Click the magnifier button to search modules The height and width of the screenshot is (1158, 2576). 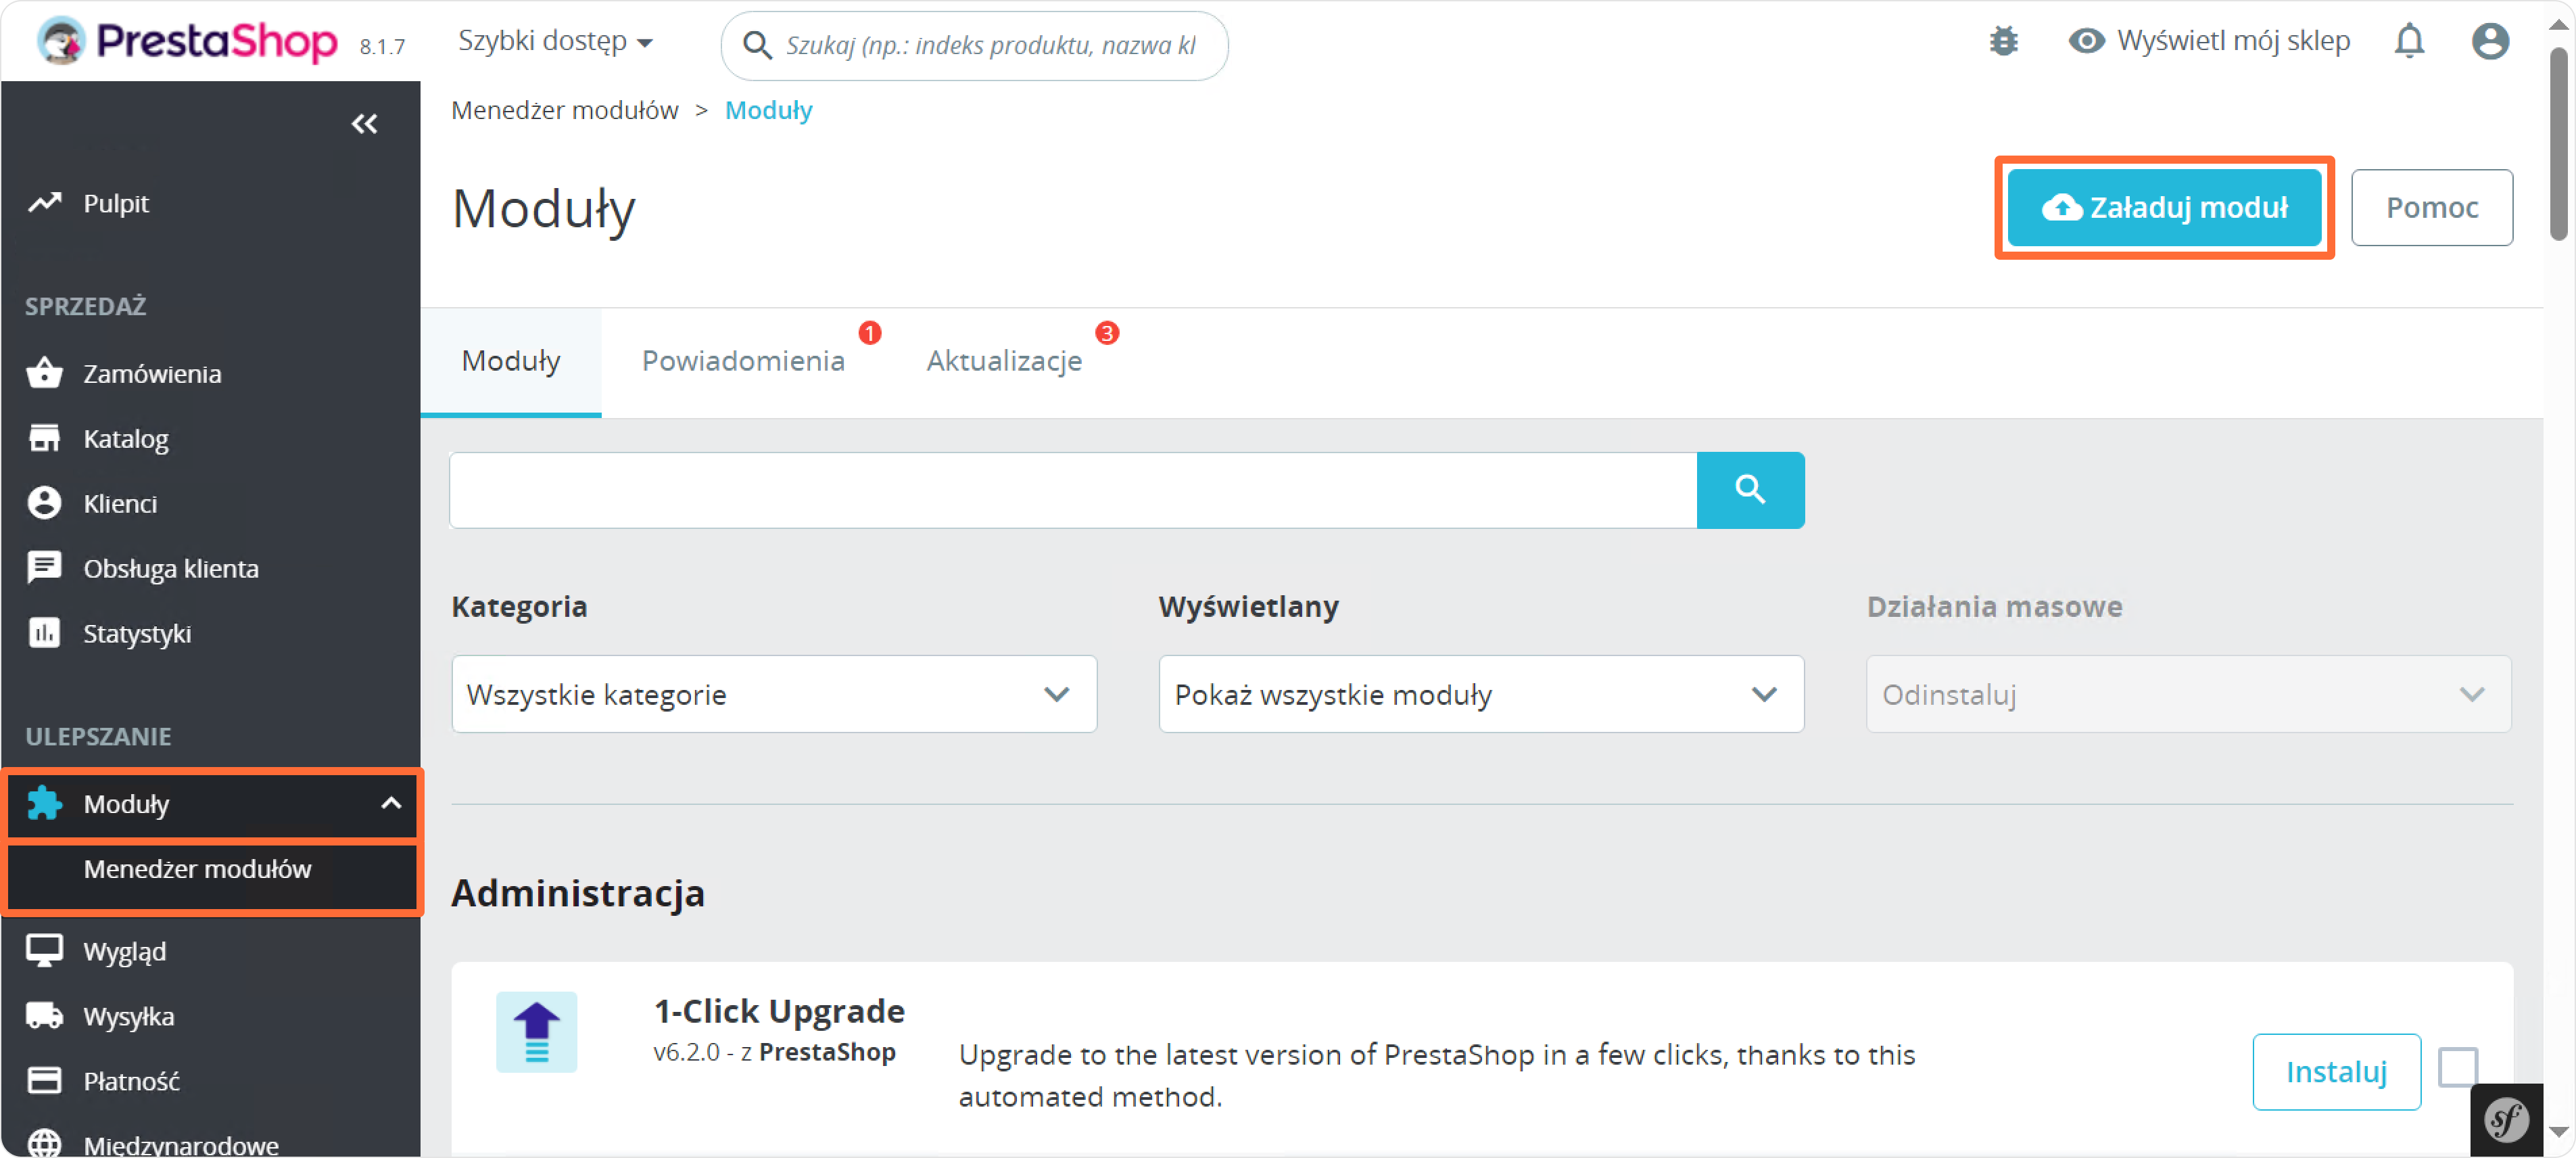[1750, 490]
